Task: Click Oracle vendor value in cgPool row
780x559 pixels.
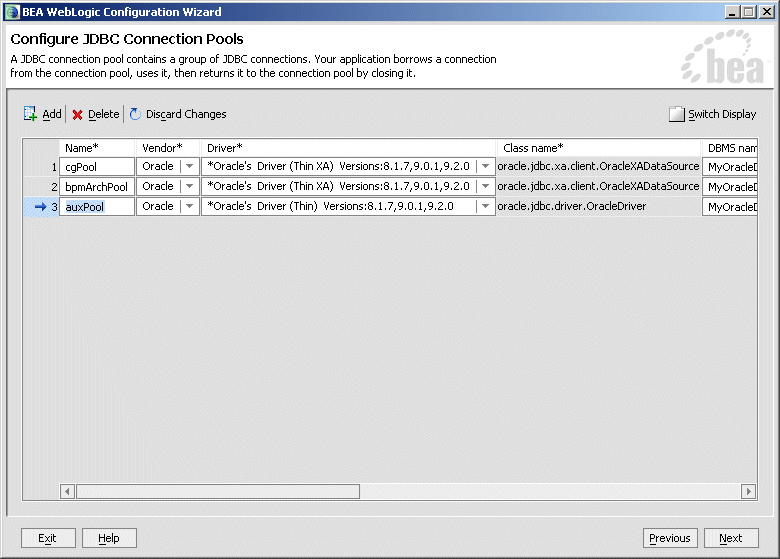Action: point(158,166)
